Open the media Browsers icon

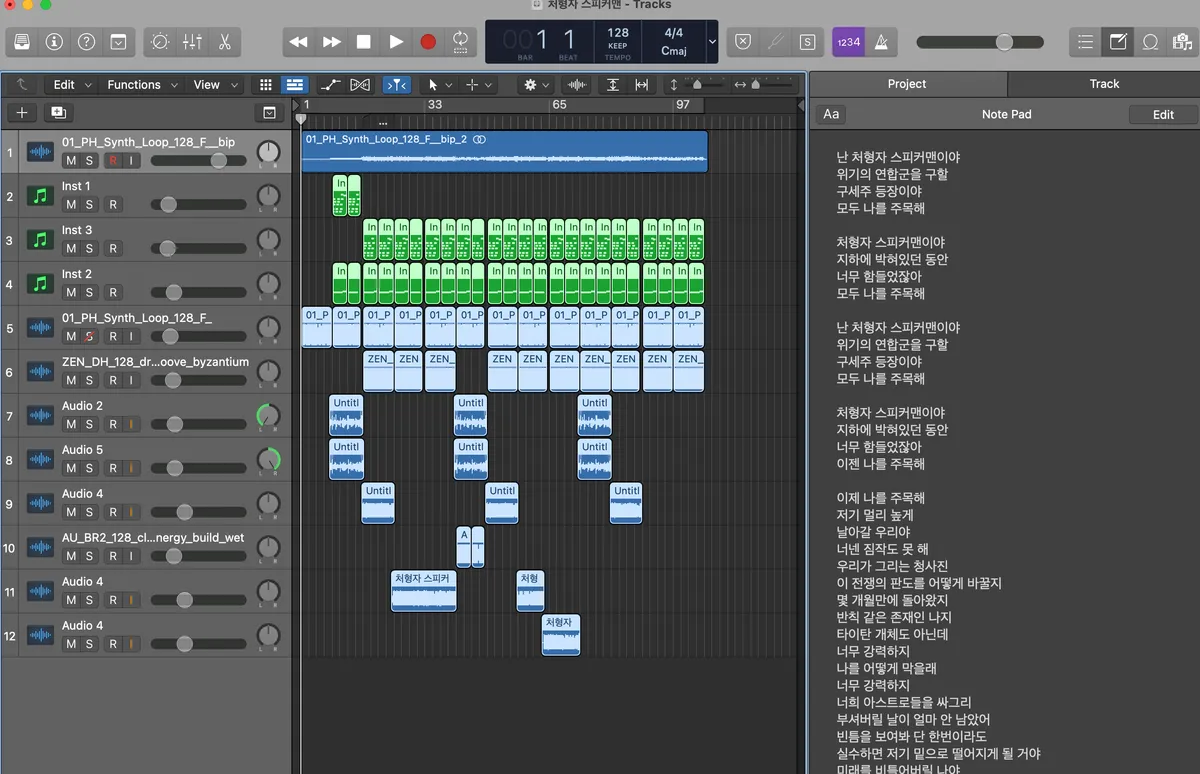pos(1182,42)
